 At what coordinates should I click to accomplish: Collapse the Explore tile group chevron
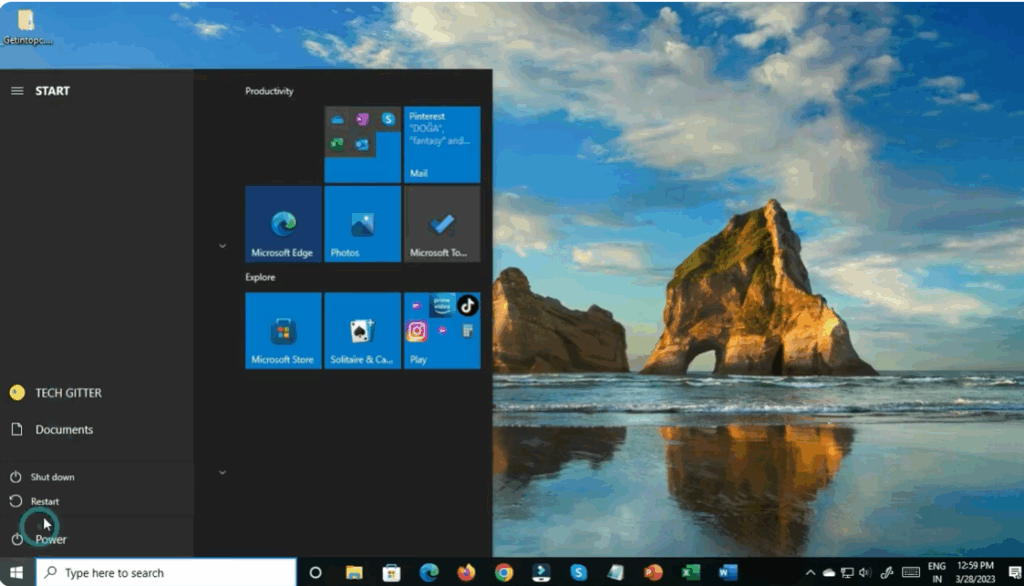coord(222,473)
